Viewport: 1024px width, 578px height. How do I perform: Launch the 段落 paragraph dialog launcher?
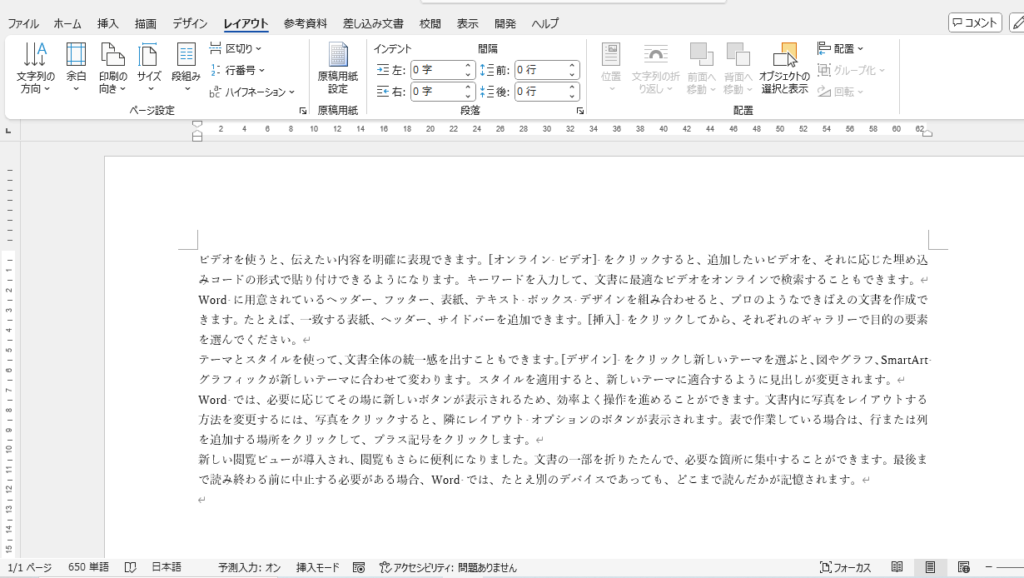[580, 111]
